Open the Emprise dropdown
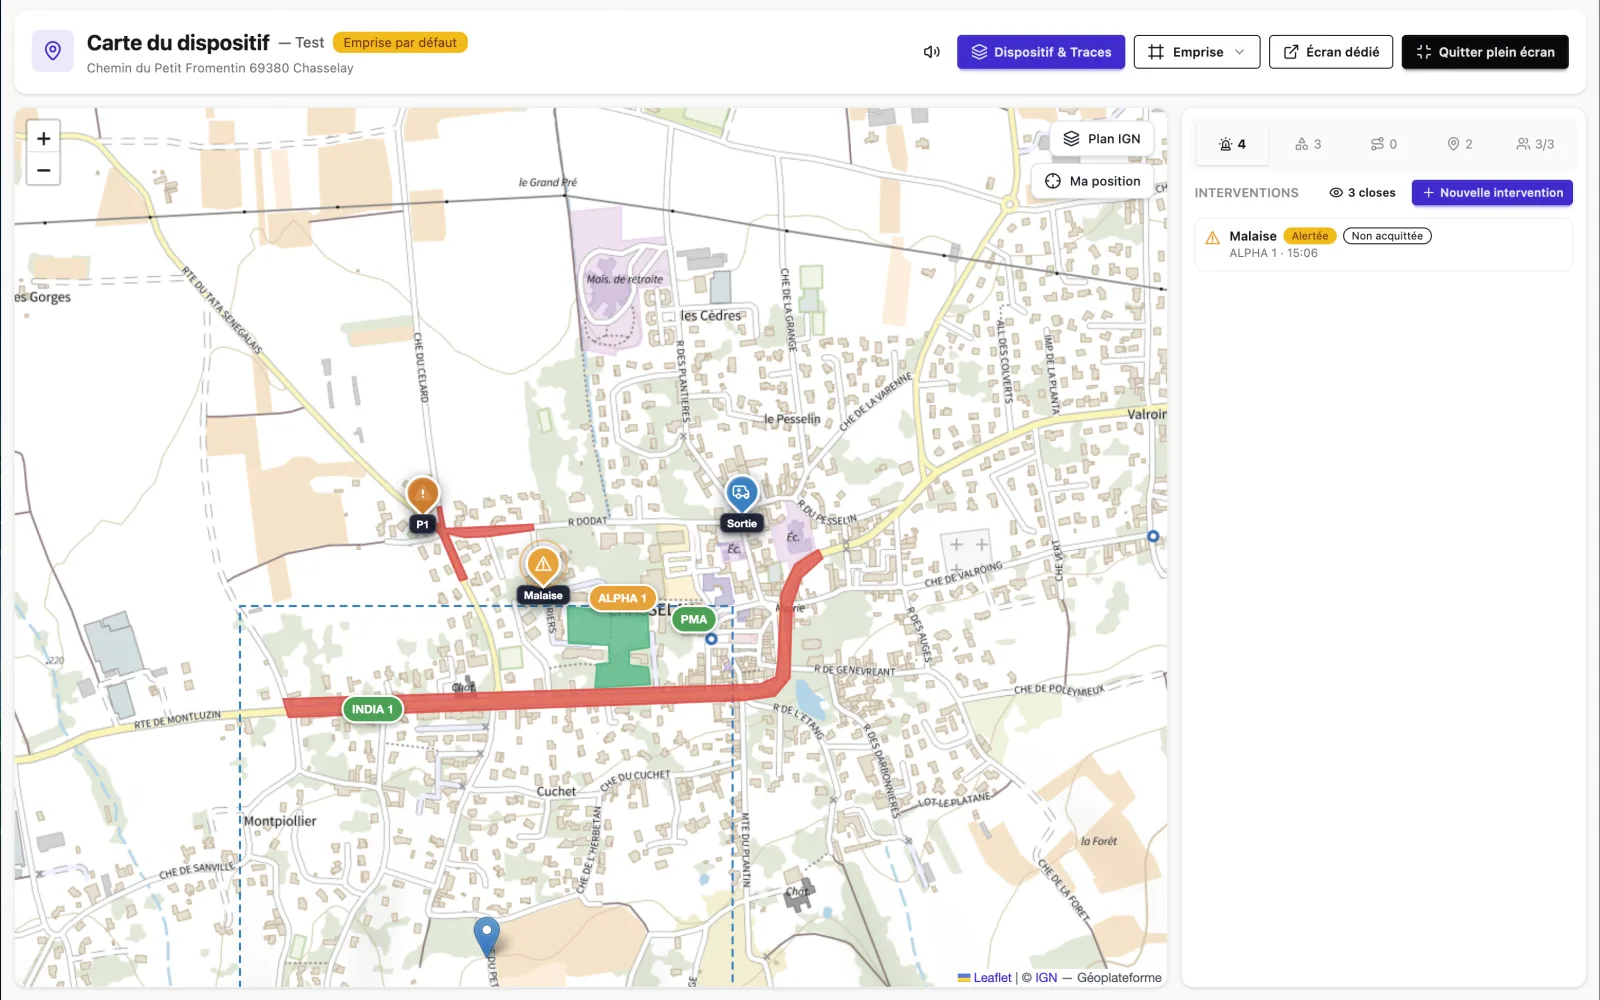1600x1000 pixels. (1196, 52)
